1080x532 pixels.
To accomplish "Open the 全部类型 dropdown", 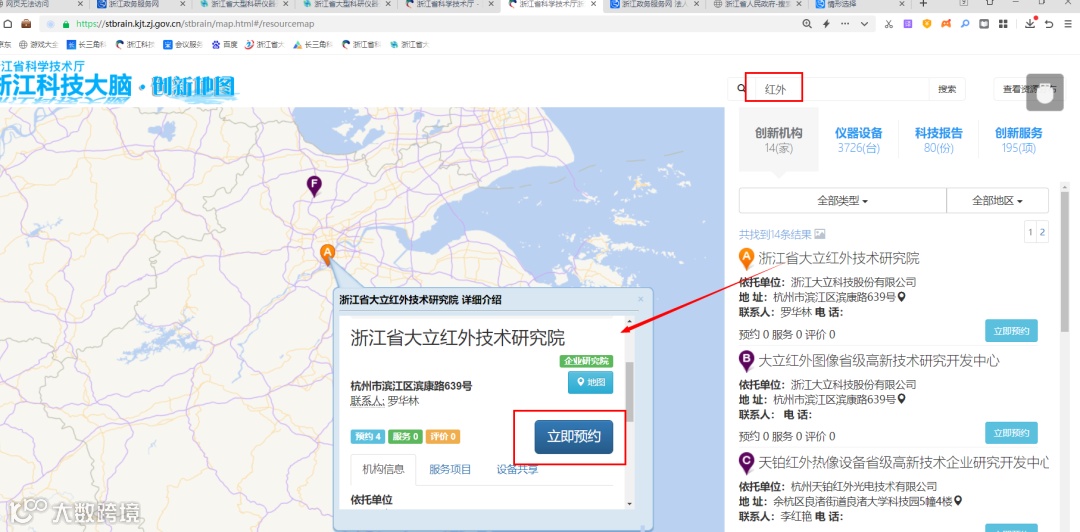I will [842, 201].
